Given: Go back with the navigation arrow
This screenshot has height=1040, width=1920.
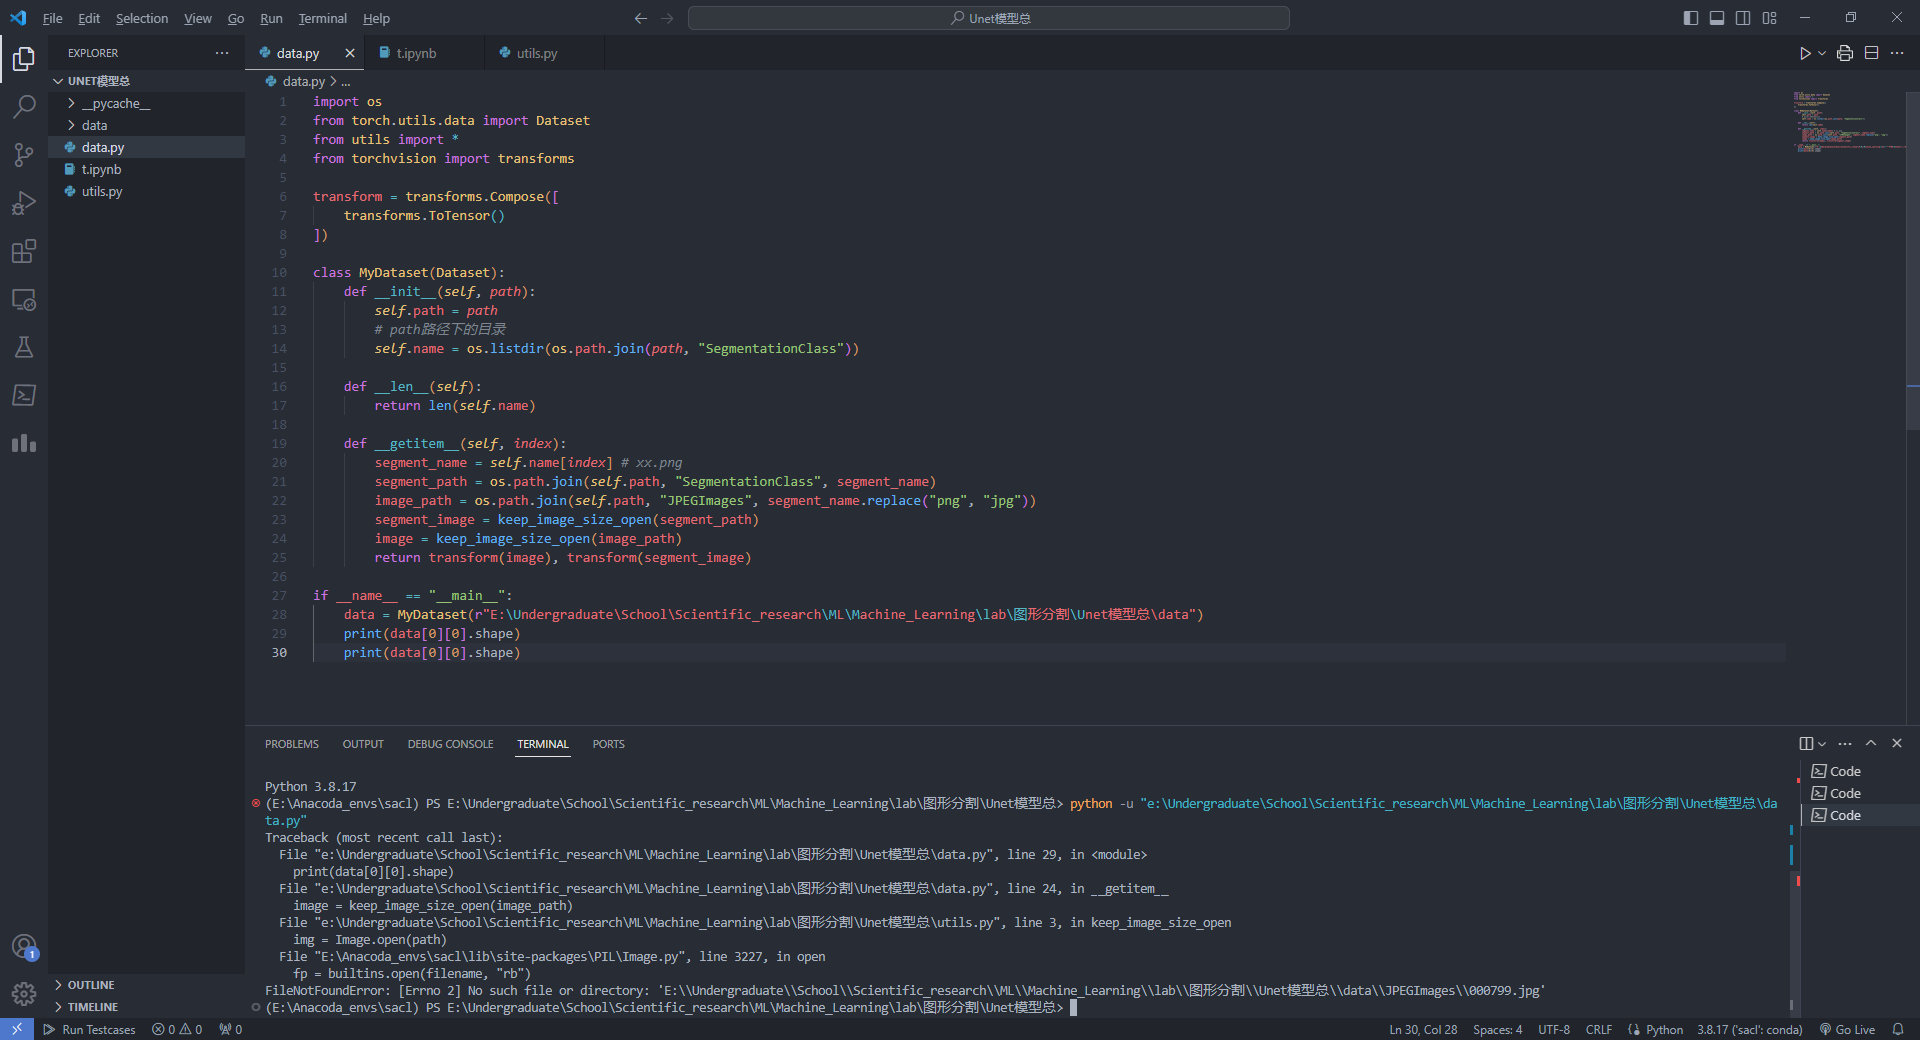Looking at the screenshot, I should coord(641,18).
